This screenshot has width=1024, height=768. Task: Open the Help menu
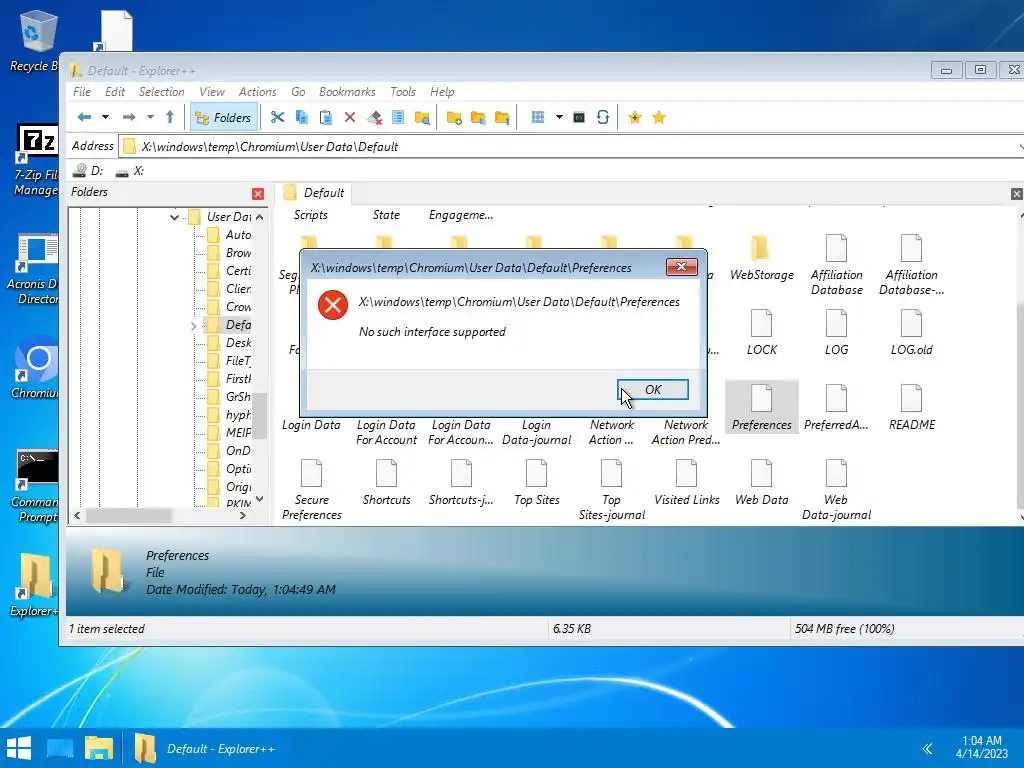[442, 92]
